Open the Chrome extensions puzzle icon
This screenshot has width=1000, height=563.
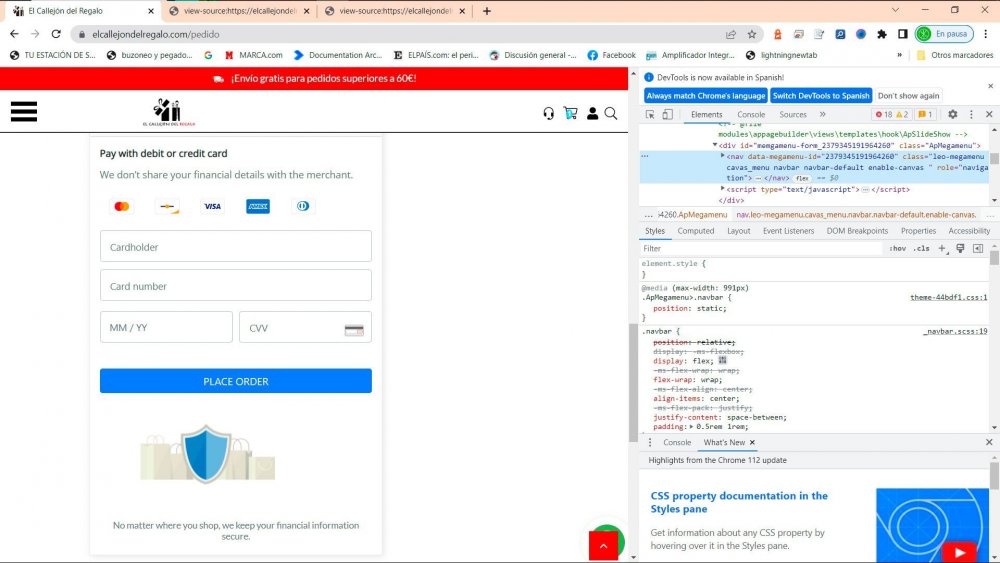(881, 34)
